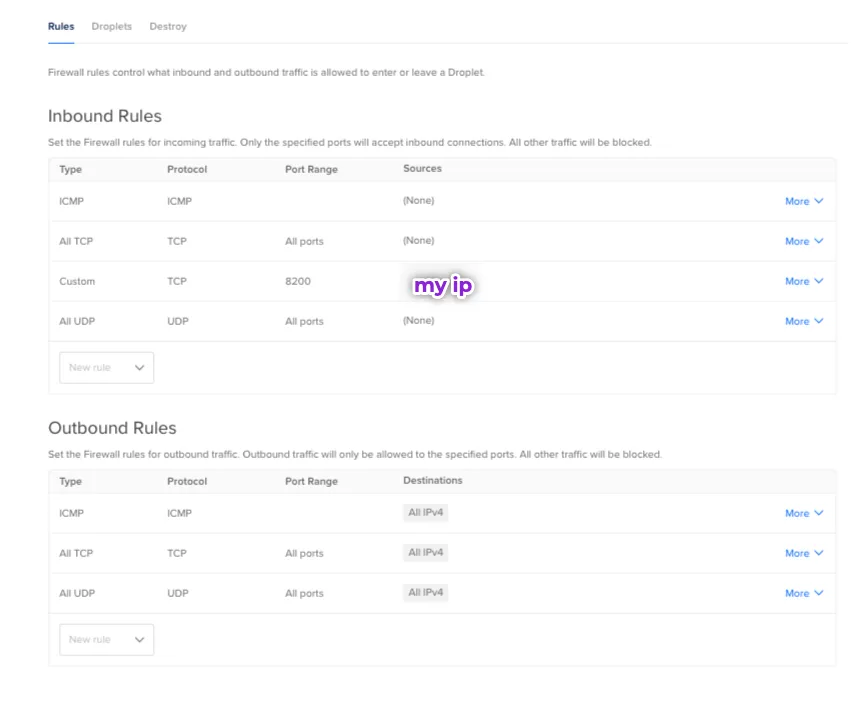Click All IPv4 tag on outbound ICMP rule
The width and height of the screenshot is (868, 702).
(426, 512)
